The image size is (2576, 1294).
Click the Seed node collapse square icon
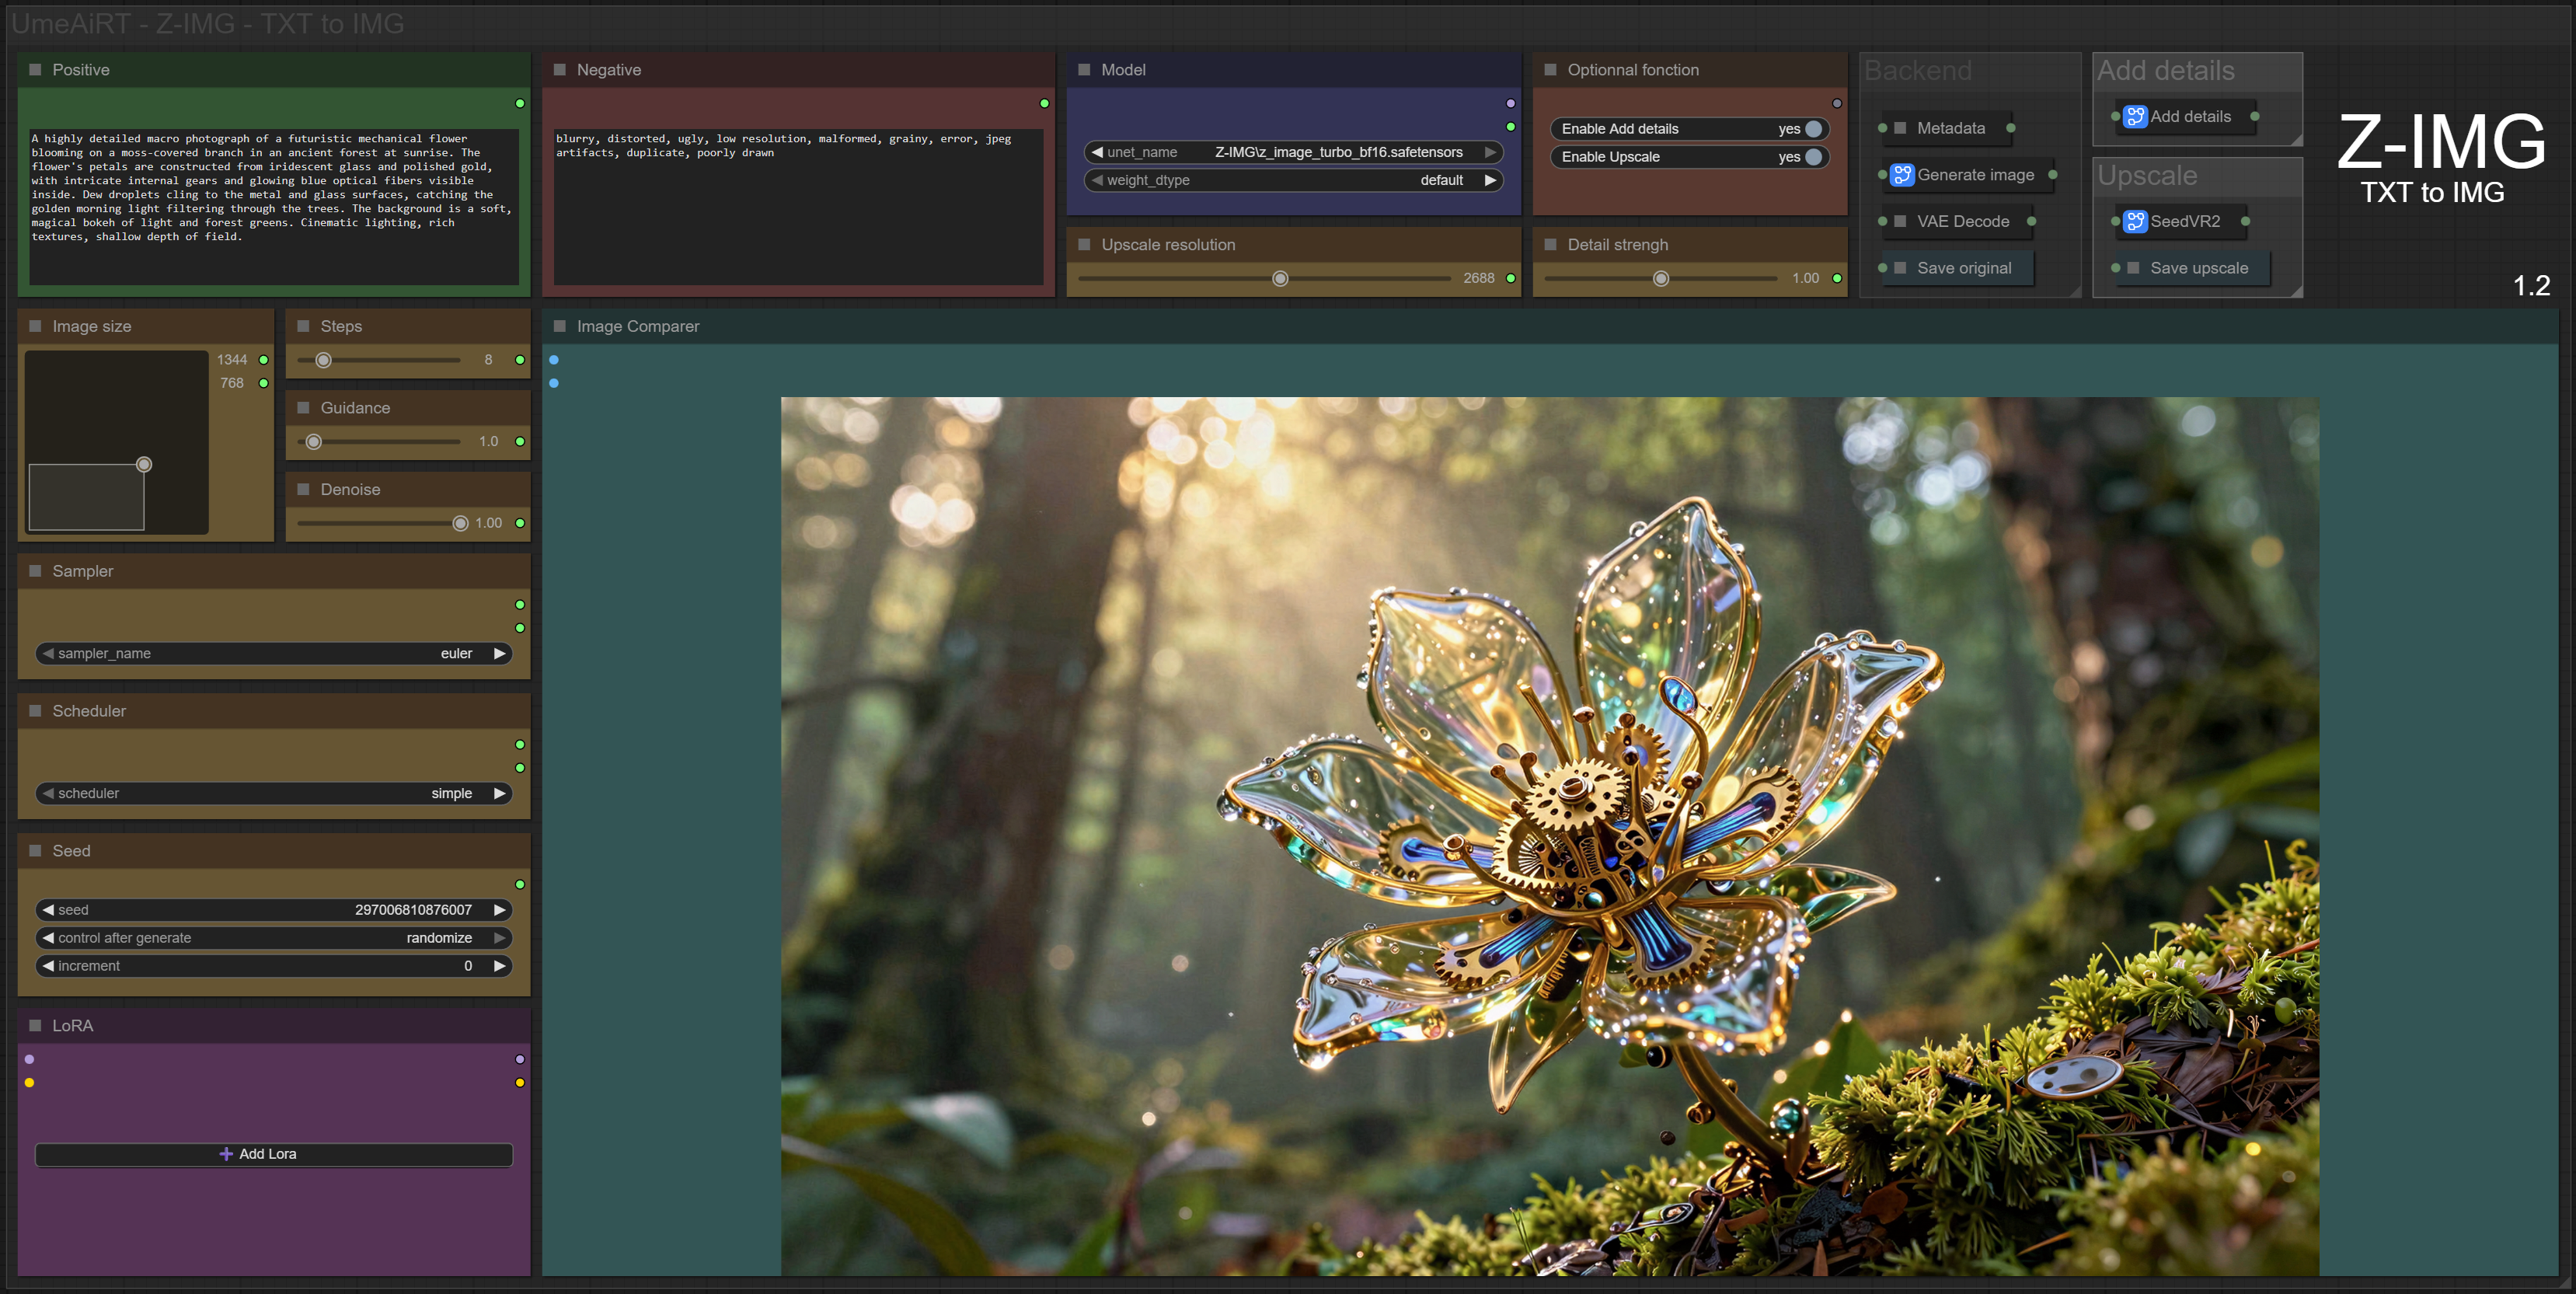[36, 850]
